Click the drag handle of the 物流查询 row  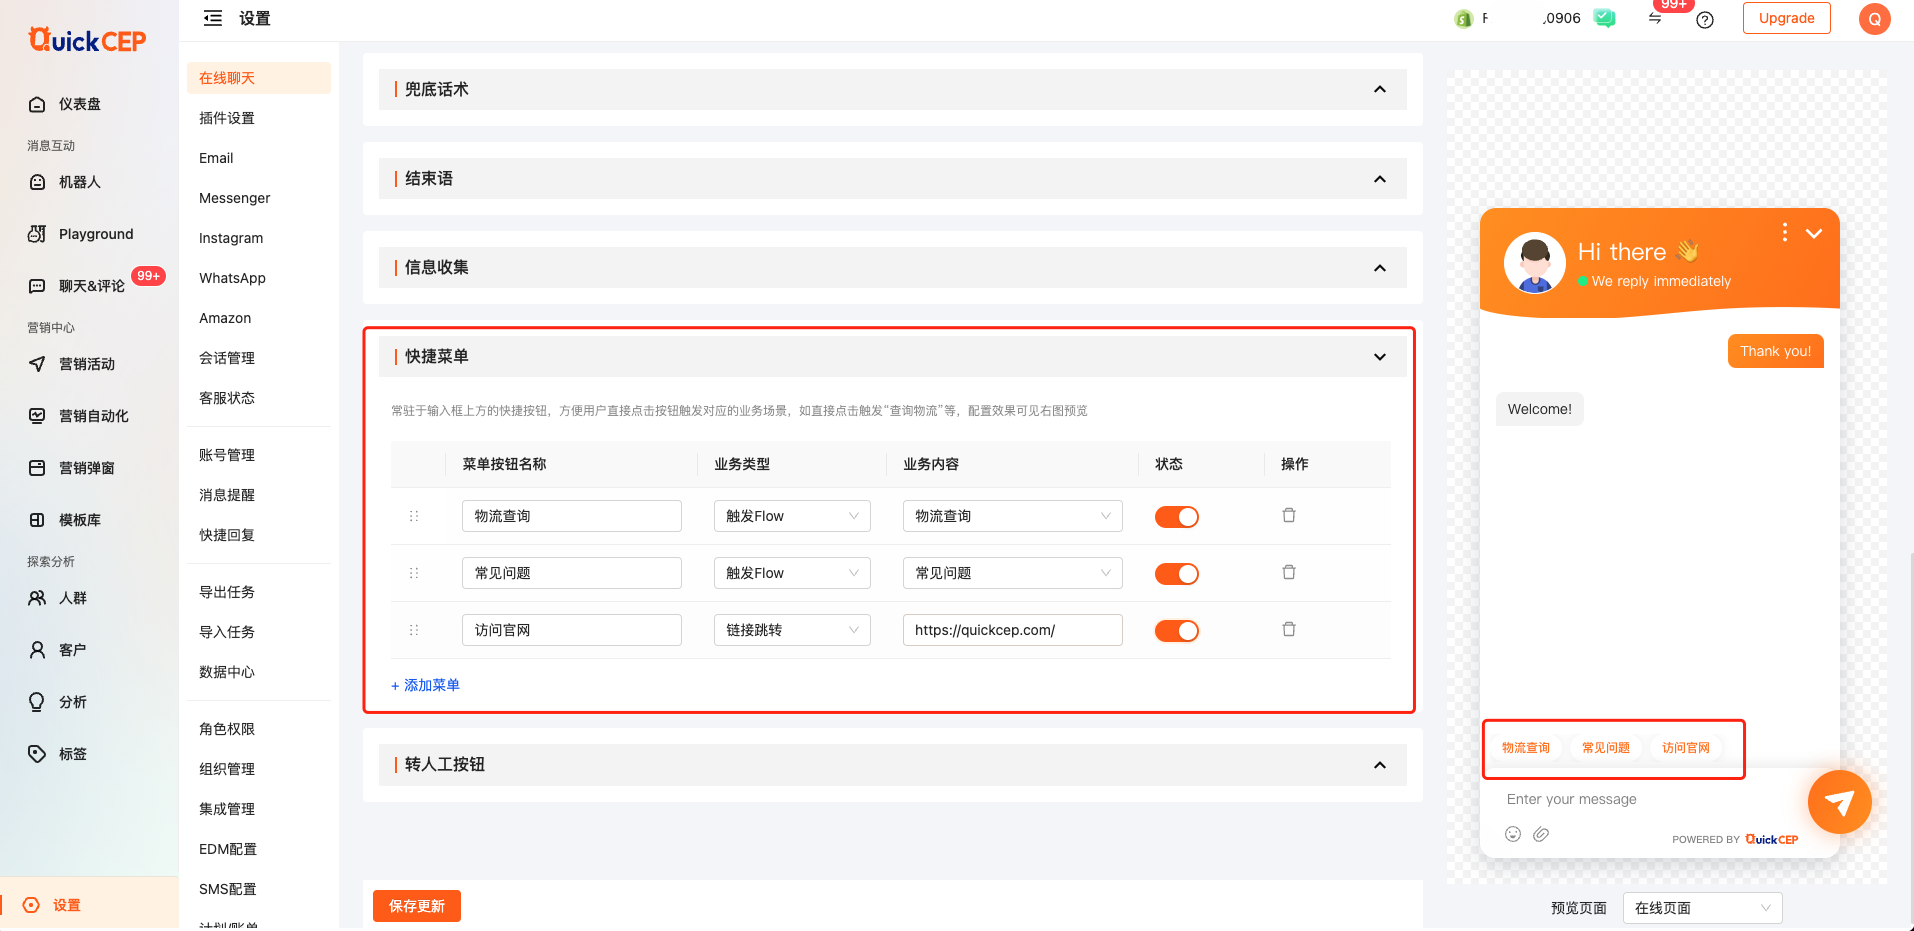(414, 516)
